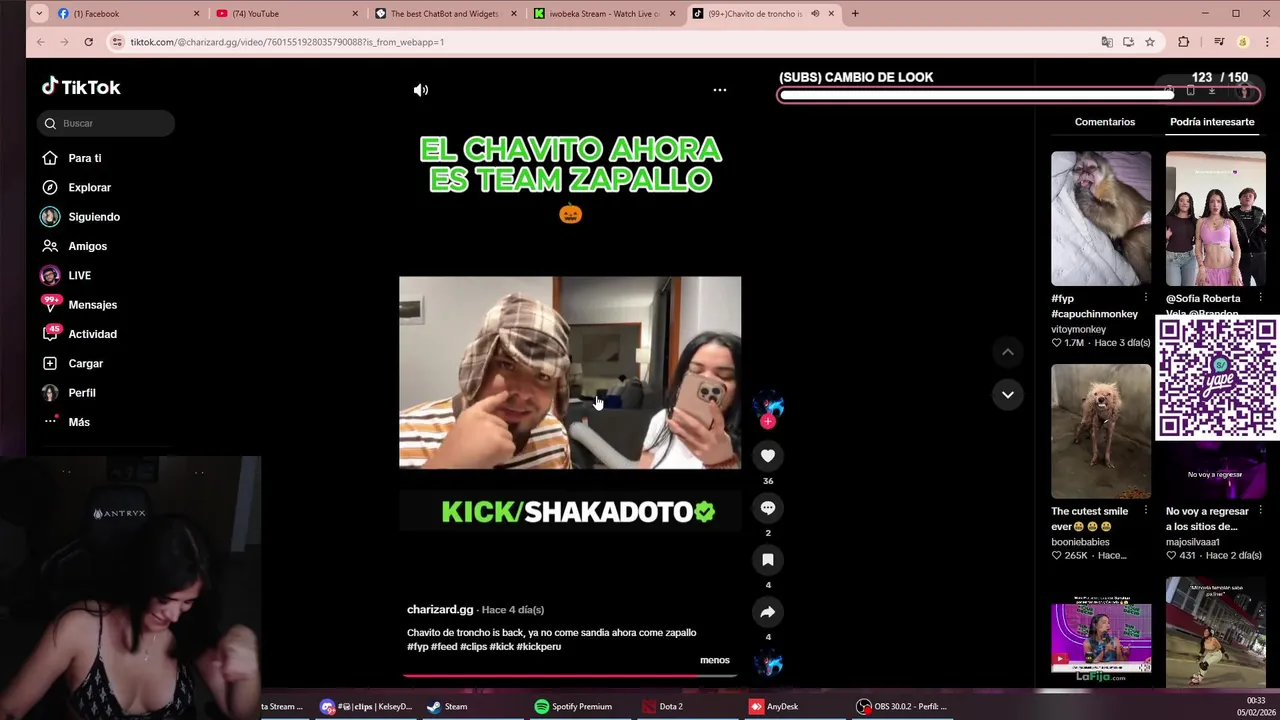
Task: Click charizard.gg author name
Action: click(x=440, y=609)
